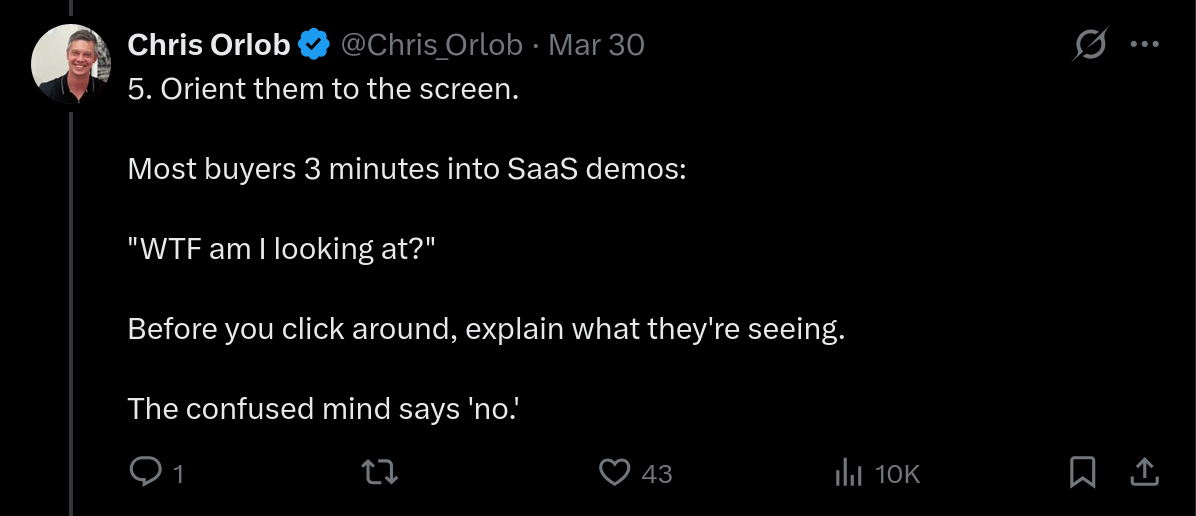Screen dimensions: 1196x516
Task: Like the tweet with the heart icon
Action: tap(613, 472)
